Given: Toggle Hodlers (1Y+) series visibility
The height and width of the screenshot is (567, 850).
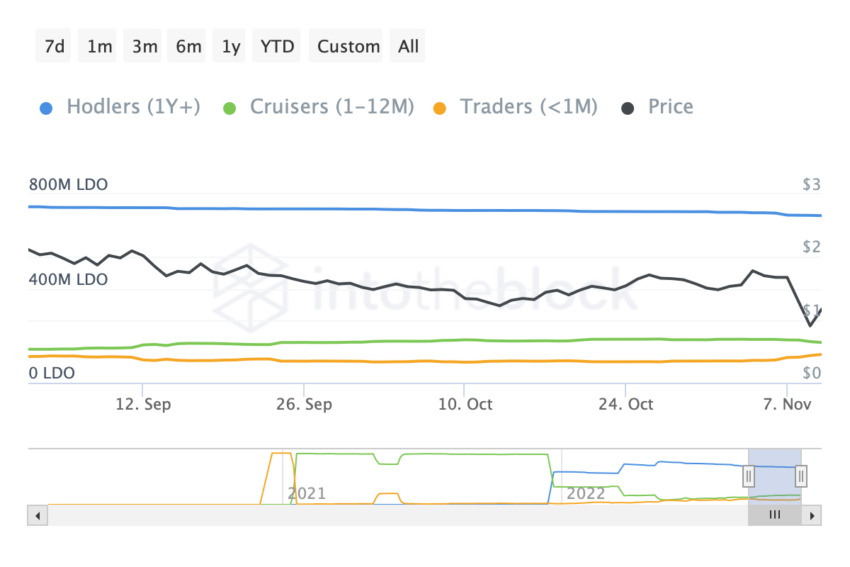Looking at the screenshot, I should click(x=133, y=107).
